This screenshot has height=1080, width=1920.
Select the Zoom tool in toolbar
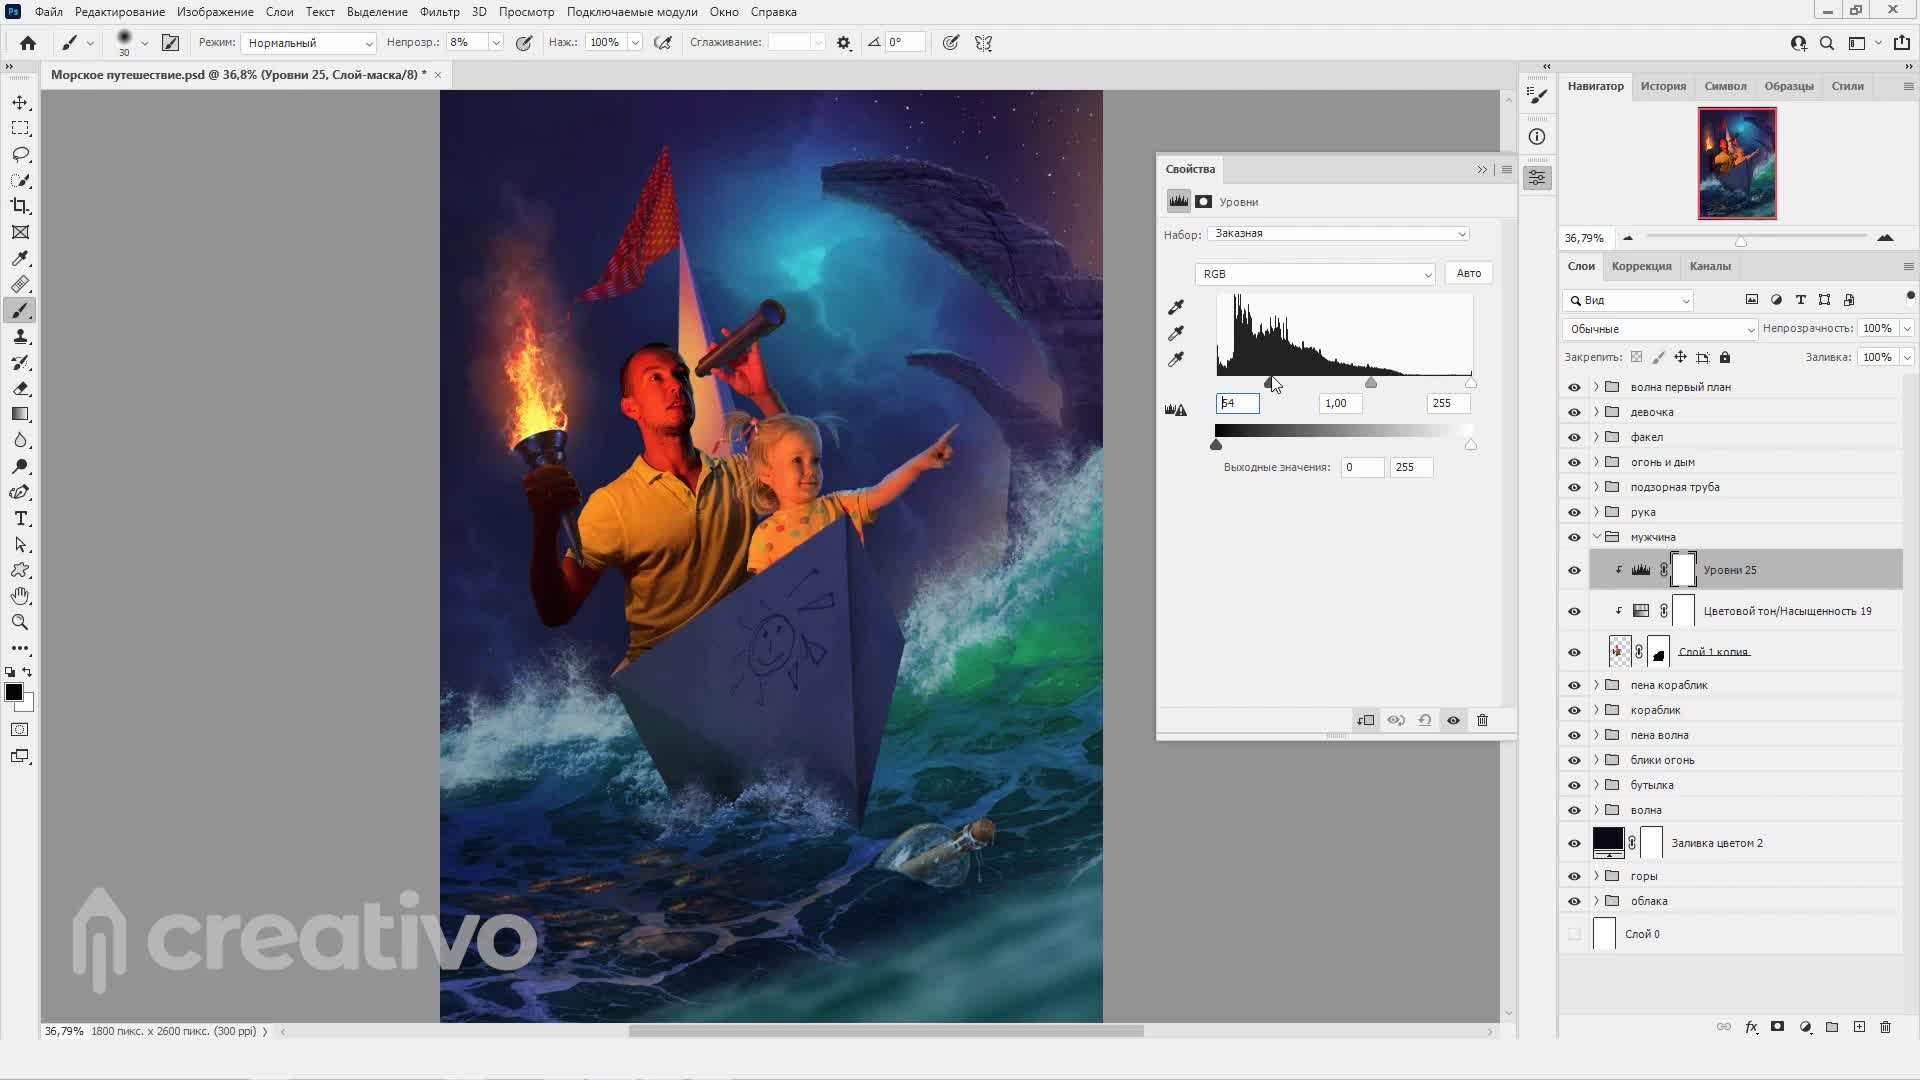pos(20,622)
